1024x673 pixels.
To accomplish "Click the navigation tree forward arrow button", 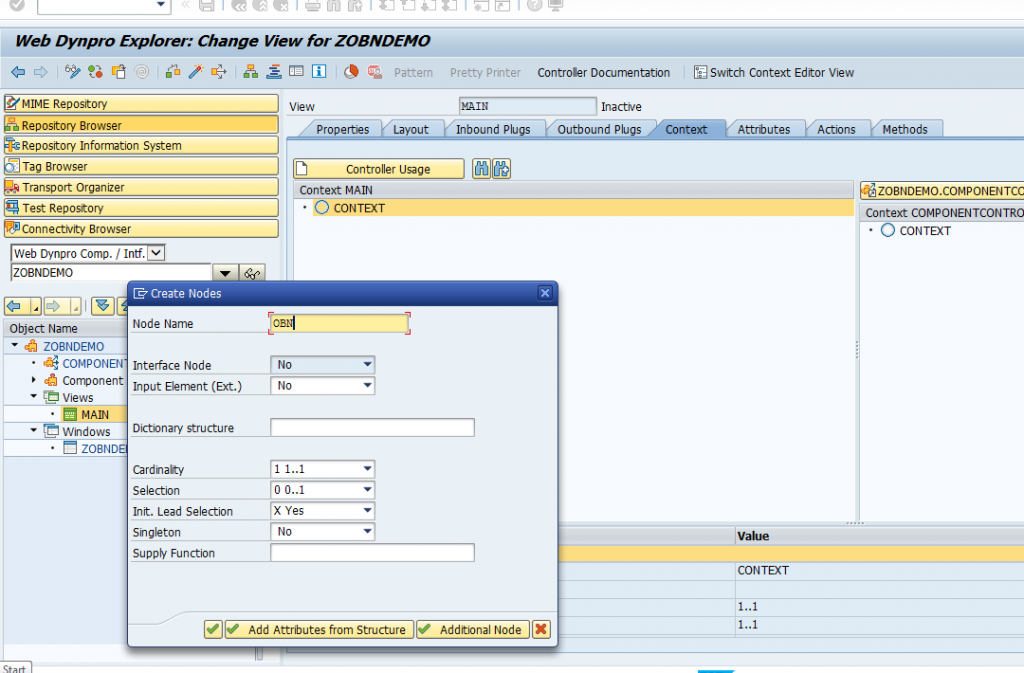I will 55,305.
